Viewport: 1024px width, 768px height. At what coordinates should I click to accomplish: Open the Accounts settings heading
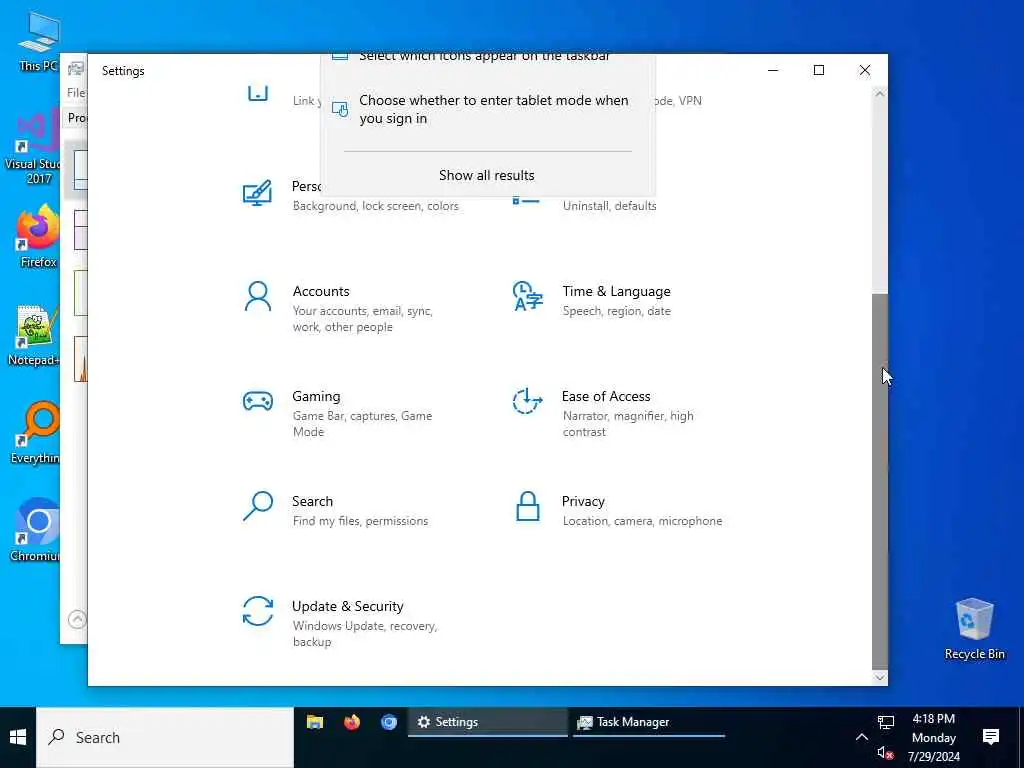click(x=321, y=291)
